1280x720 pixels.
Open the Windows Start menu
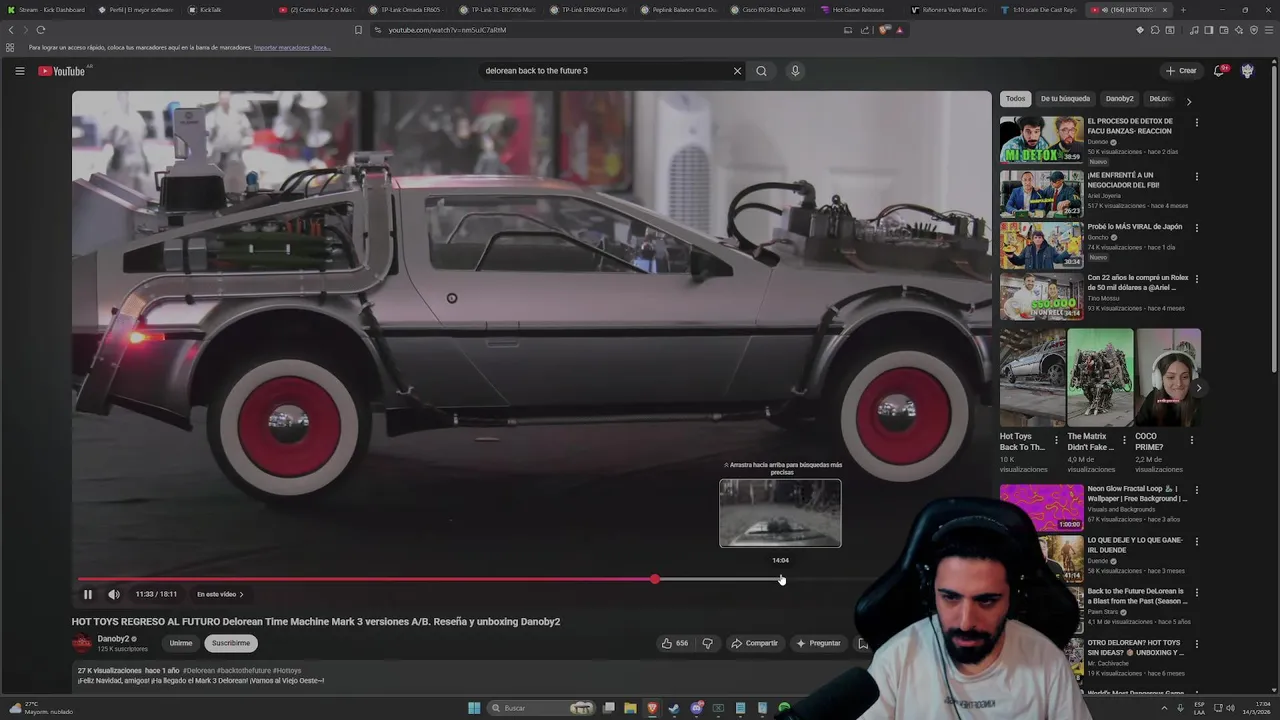click(474, 708)
